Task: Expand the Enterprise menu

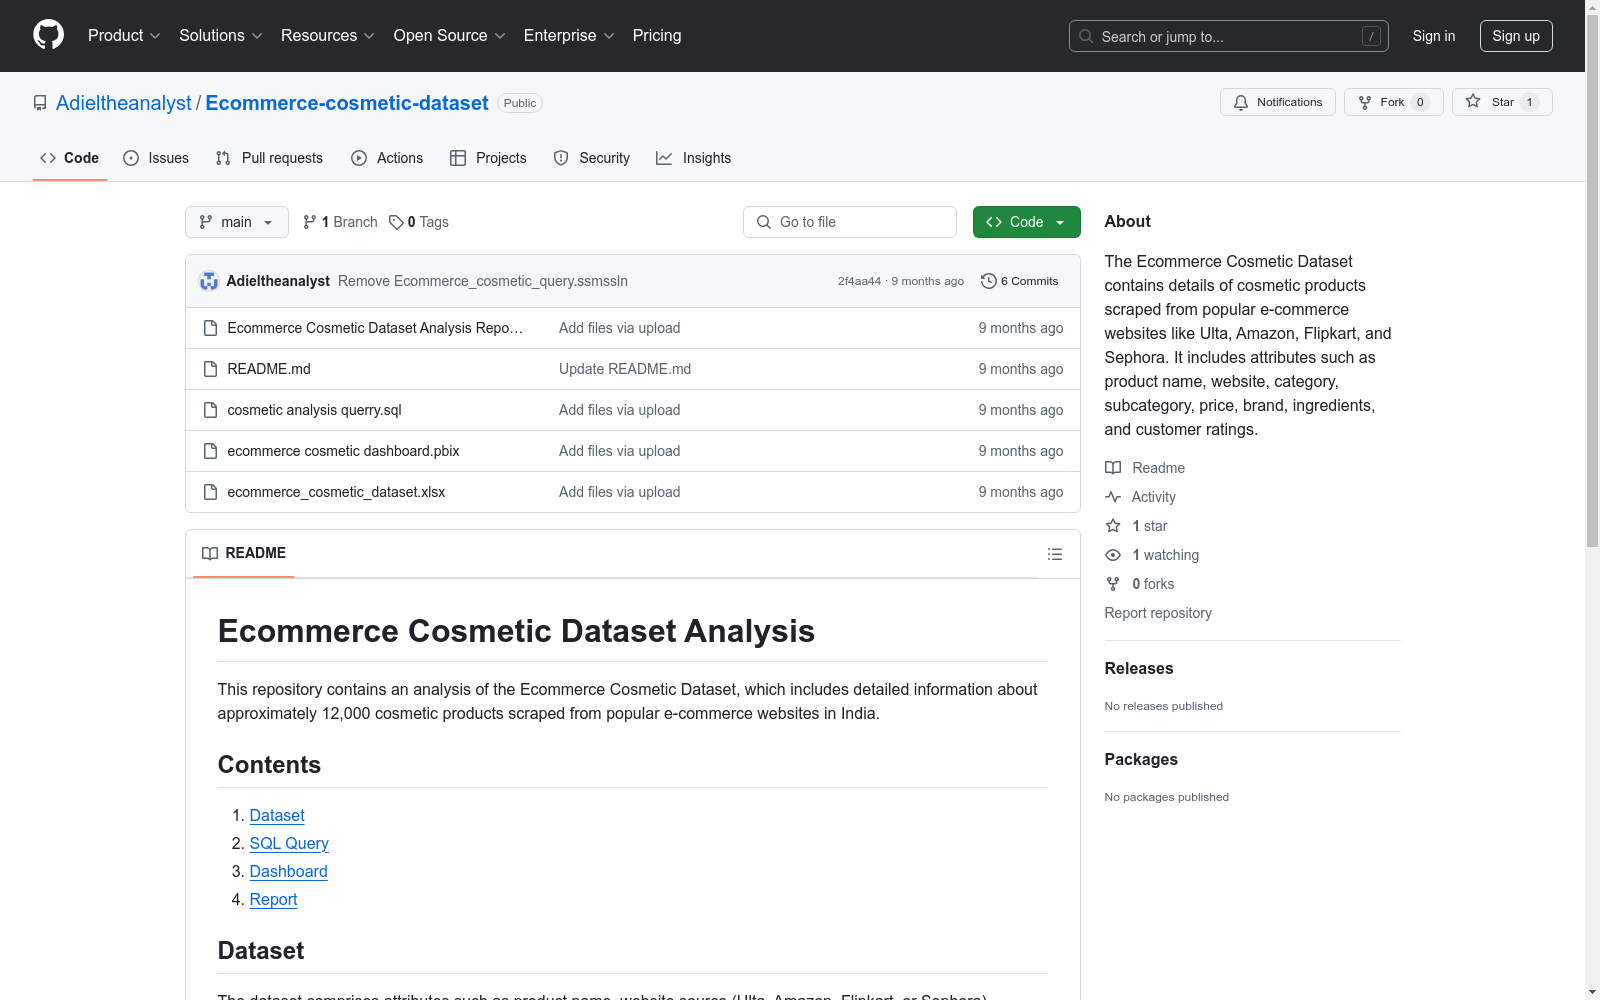Action: (569, 36)
